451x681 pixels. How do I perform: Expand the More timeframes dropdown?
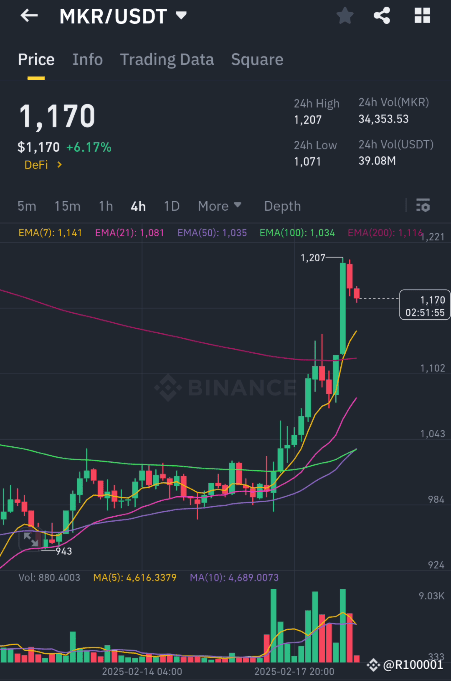coord(219,206)
